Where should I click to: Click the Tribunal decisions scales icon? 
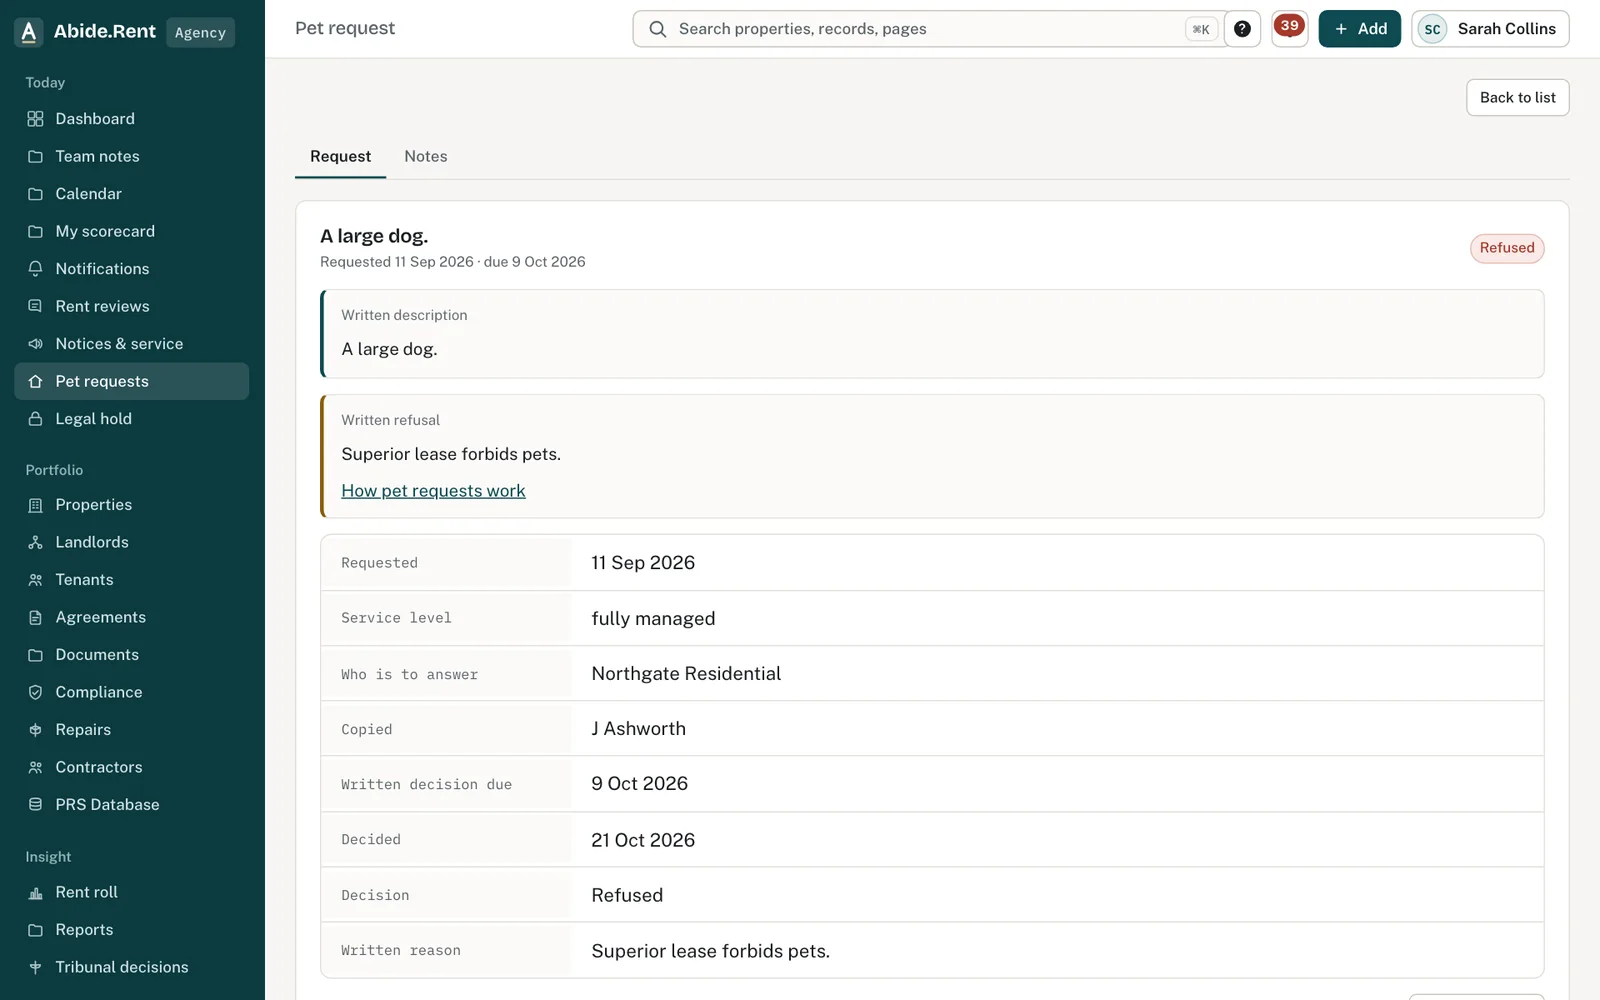tap(35, 967)
